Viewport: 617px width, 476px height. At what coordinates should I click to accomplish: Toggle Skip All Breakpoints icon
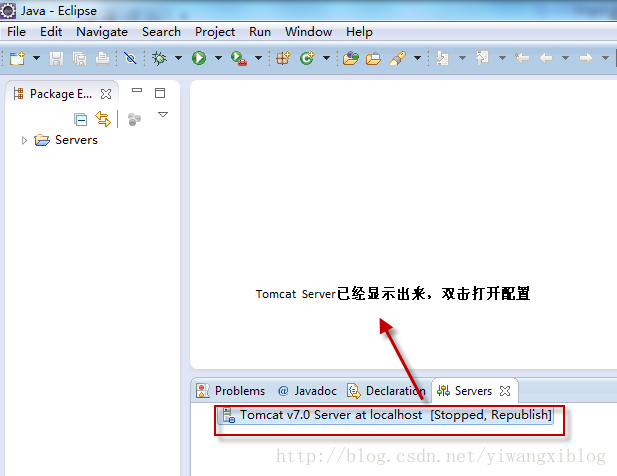tap(130, 58)
